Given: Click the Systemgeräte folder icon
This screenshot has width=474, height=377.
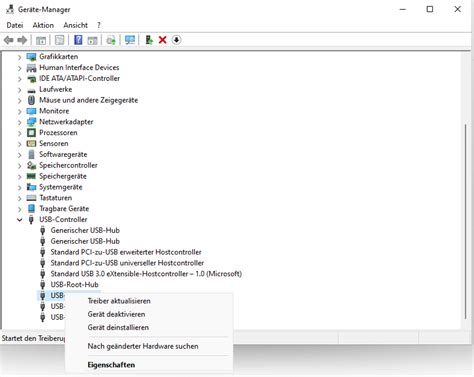Looking at the screenshot, I should click(31, 187).
